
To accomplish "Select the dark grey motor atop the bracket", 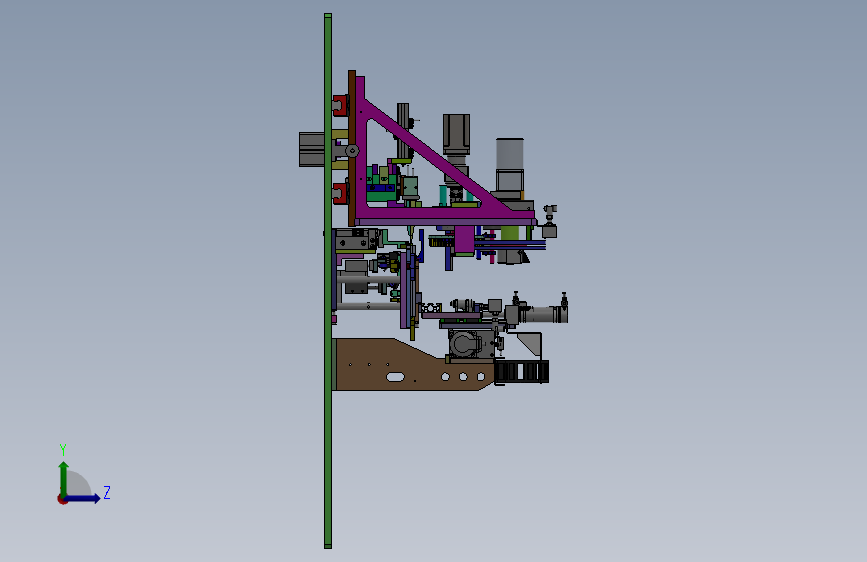I will pos(456,134).
